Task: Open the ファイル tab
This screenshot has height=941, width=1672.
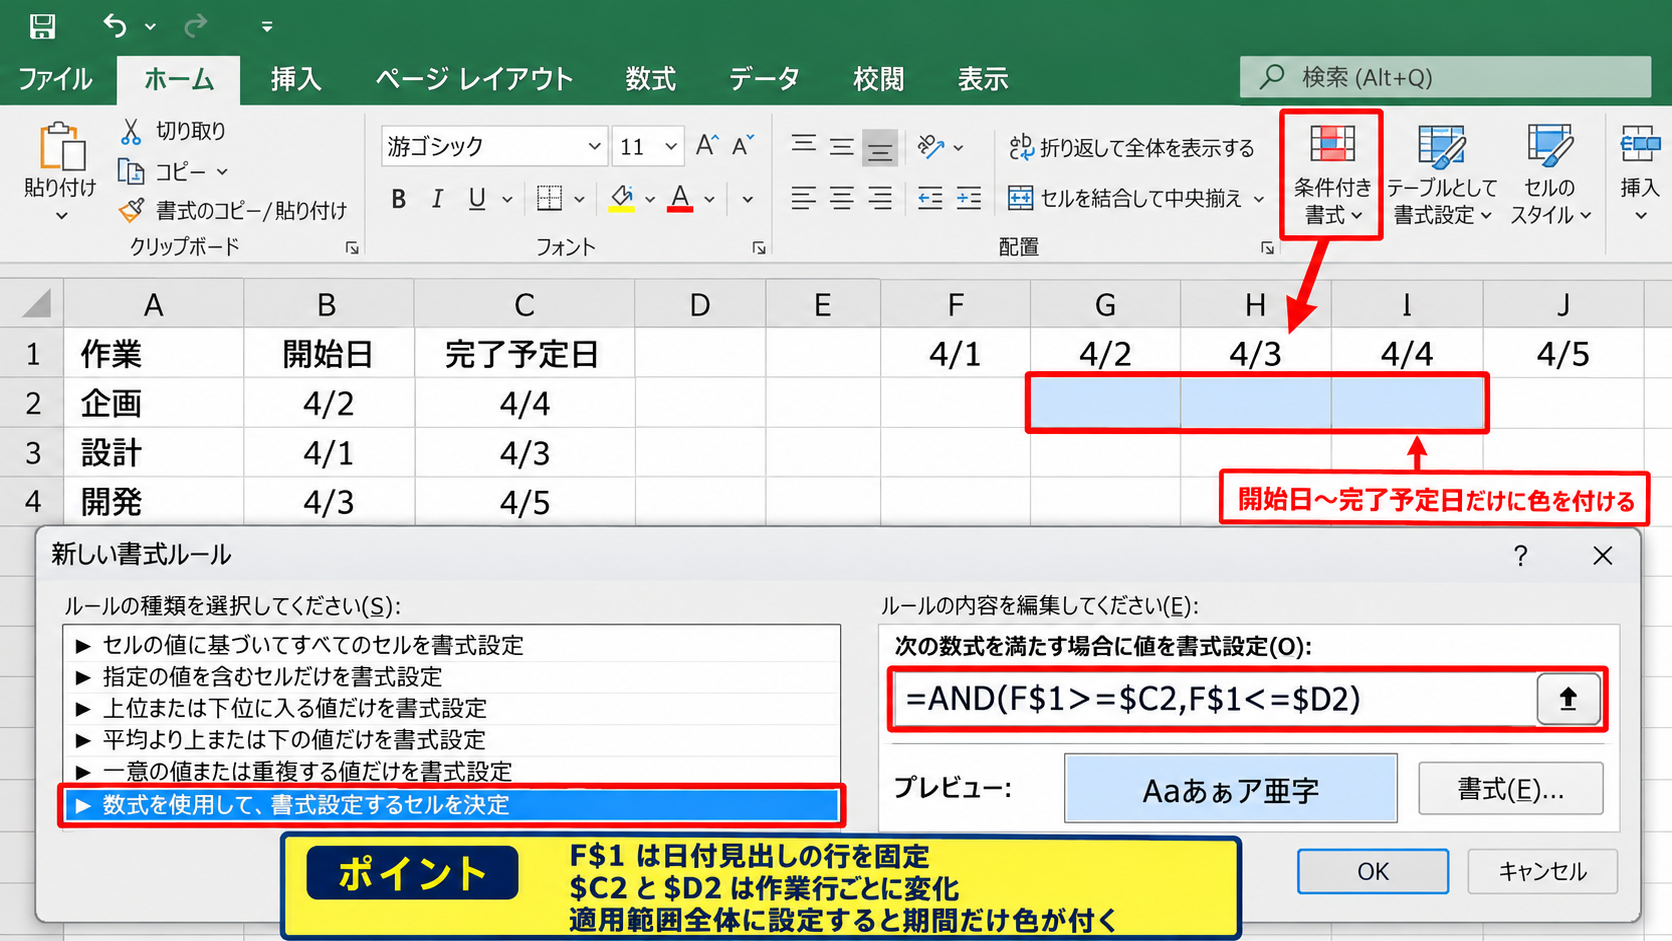Action: tap(55, 79)
